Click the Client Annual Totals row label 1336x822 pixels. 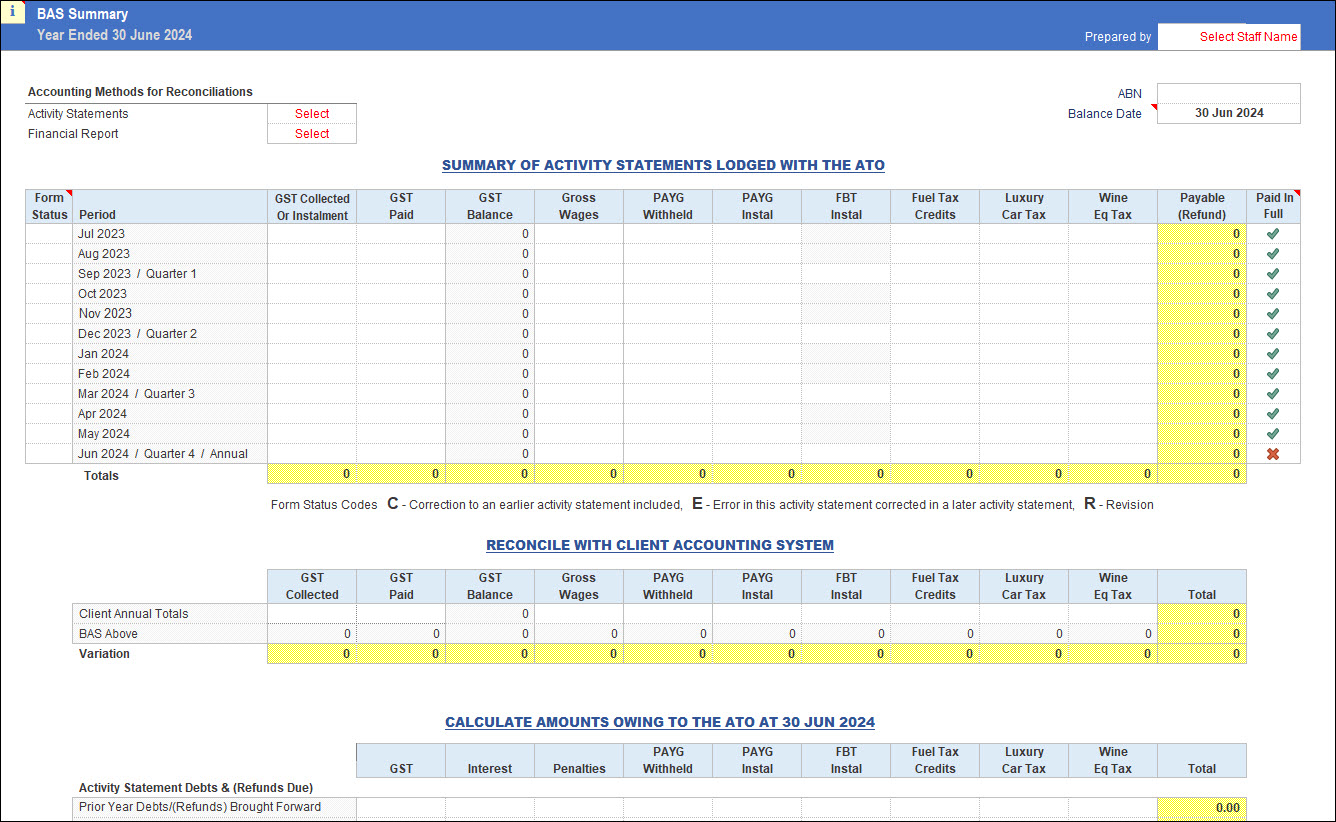coord(133,614)
